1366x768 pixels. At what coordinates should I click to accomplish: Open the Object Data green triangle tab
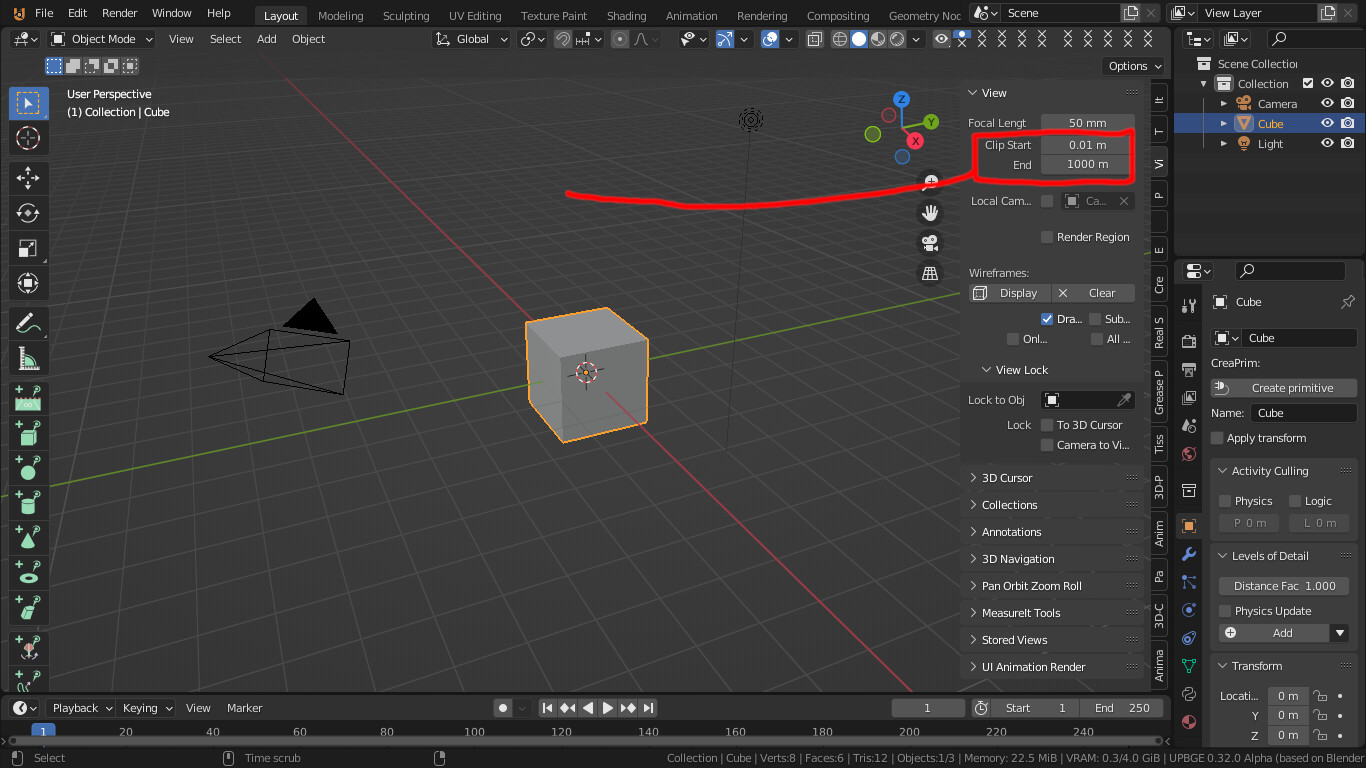coord(1189,666)
